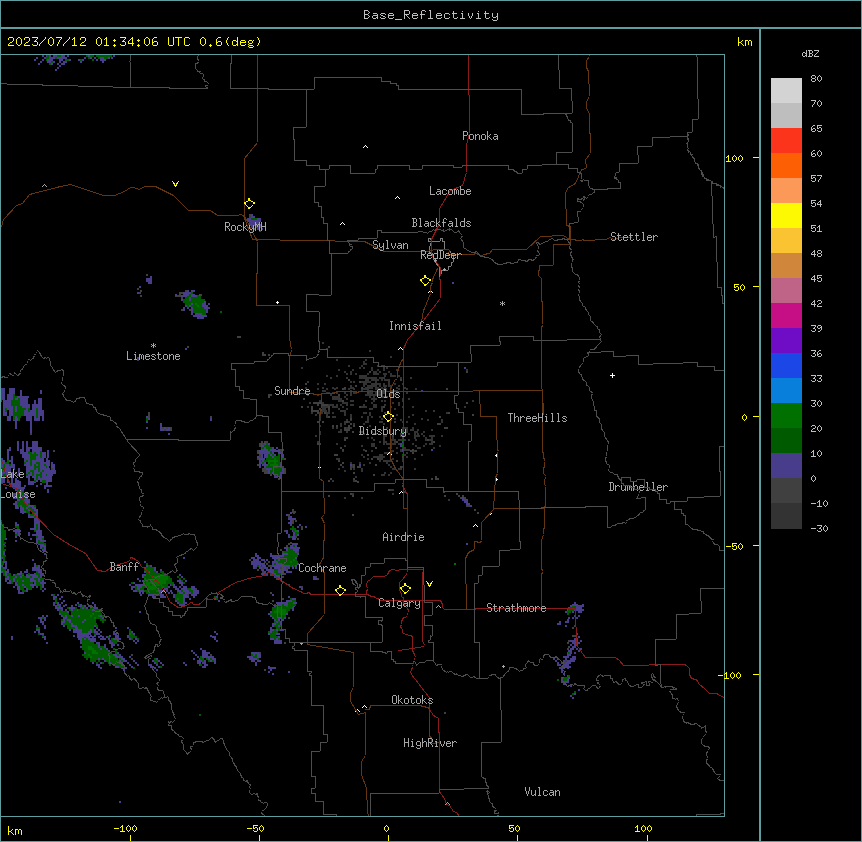Click the Calgary label
This screenshot has width=862, height=842.
coord(399,603)
